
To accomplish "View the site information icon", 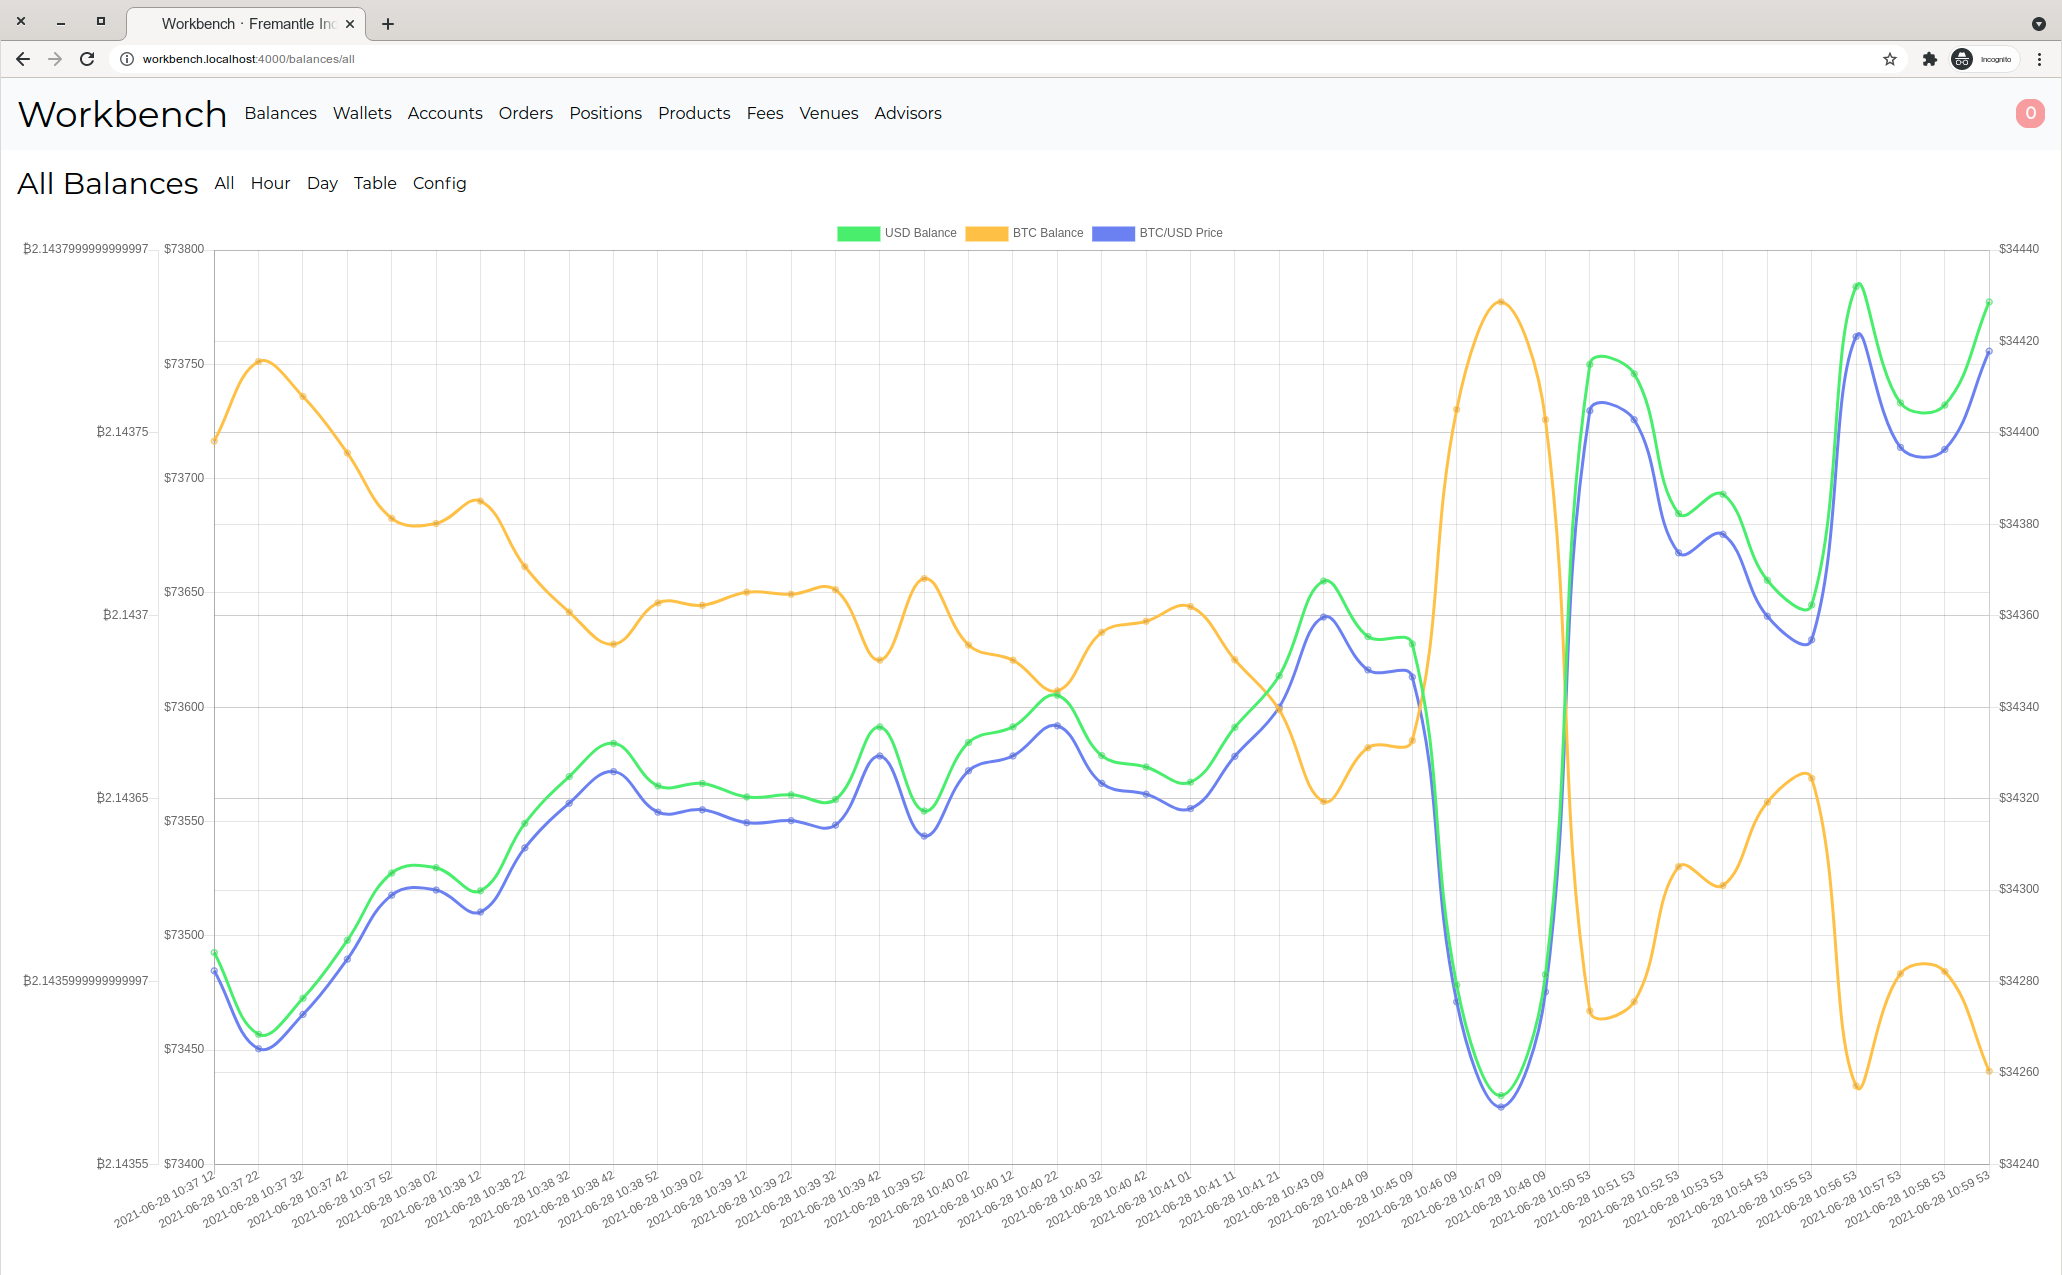I will [x=127, y=59].
